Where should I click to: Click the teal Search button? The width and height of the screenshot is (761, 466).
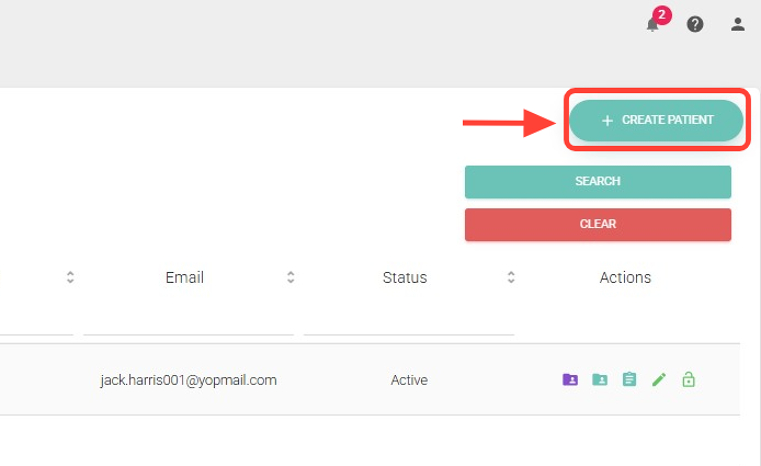coord(597,182)
